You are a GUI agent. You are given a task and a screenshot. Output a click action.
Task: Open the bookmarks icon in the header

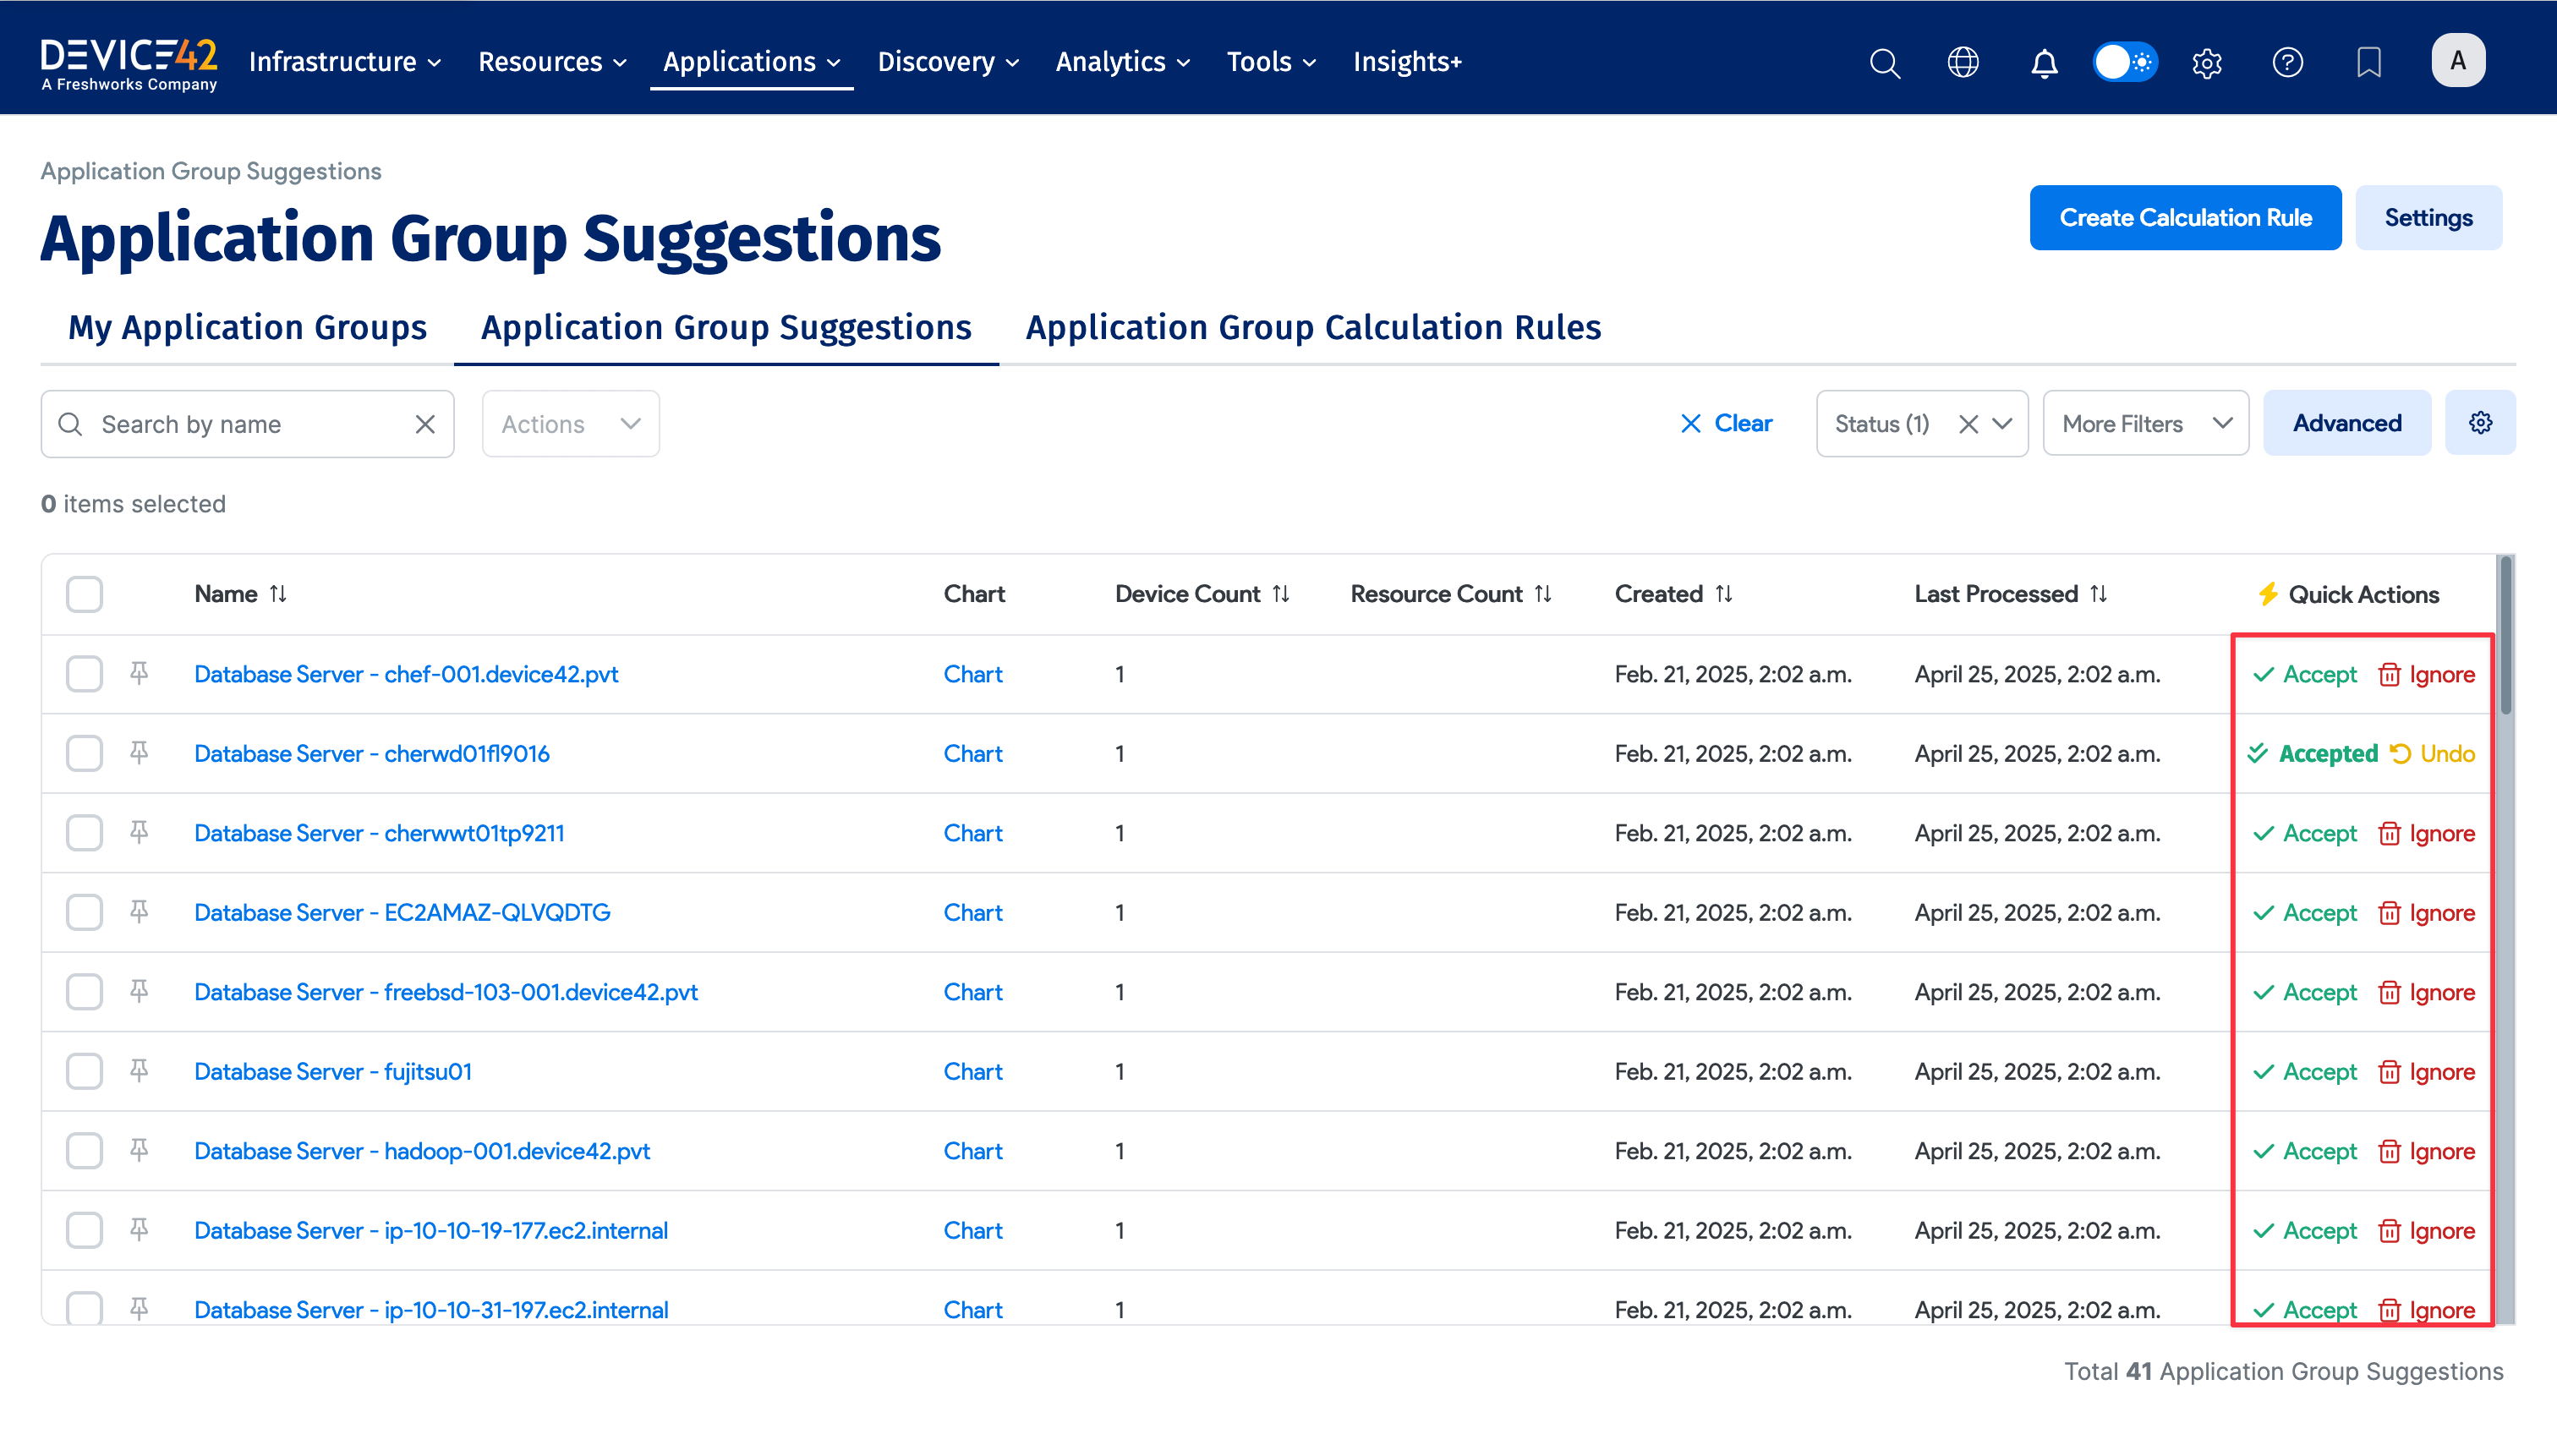tap(2368, 62)
